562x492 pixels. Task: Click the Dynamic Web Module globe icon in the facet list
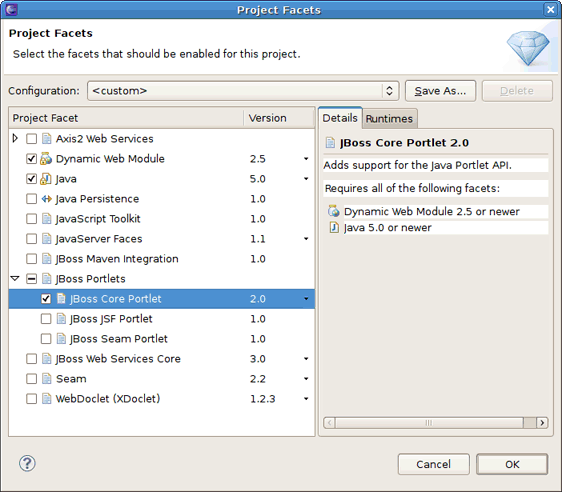(46, 158)
